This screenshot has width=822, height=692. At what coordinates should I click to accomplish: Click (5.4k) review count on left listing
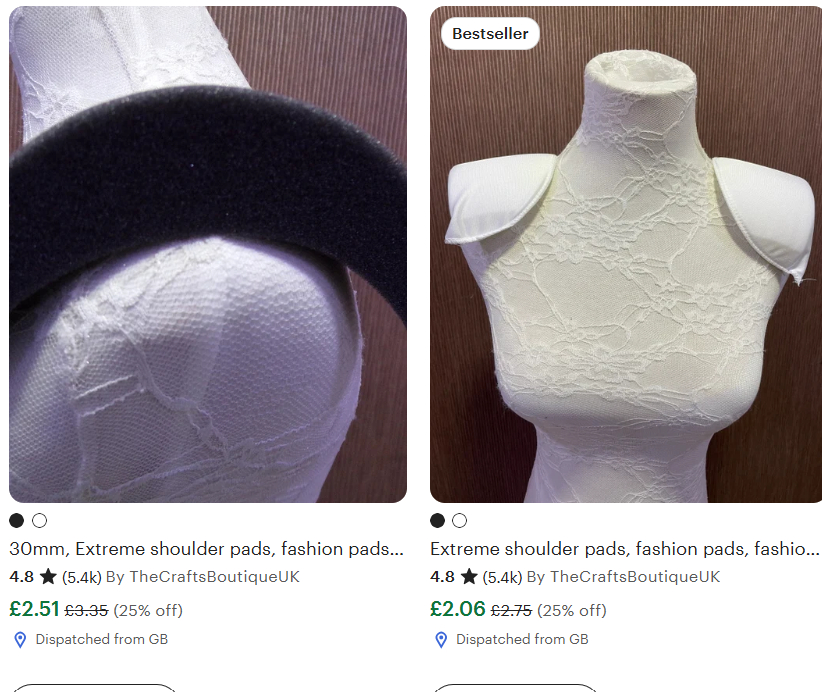coord(82,577)
